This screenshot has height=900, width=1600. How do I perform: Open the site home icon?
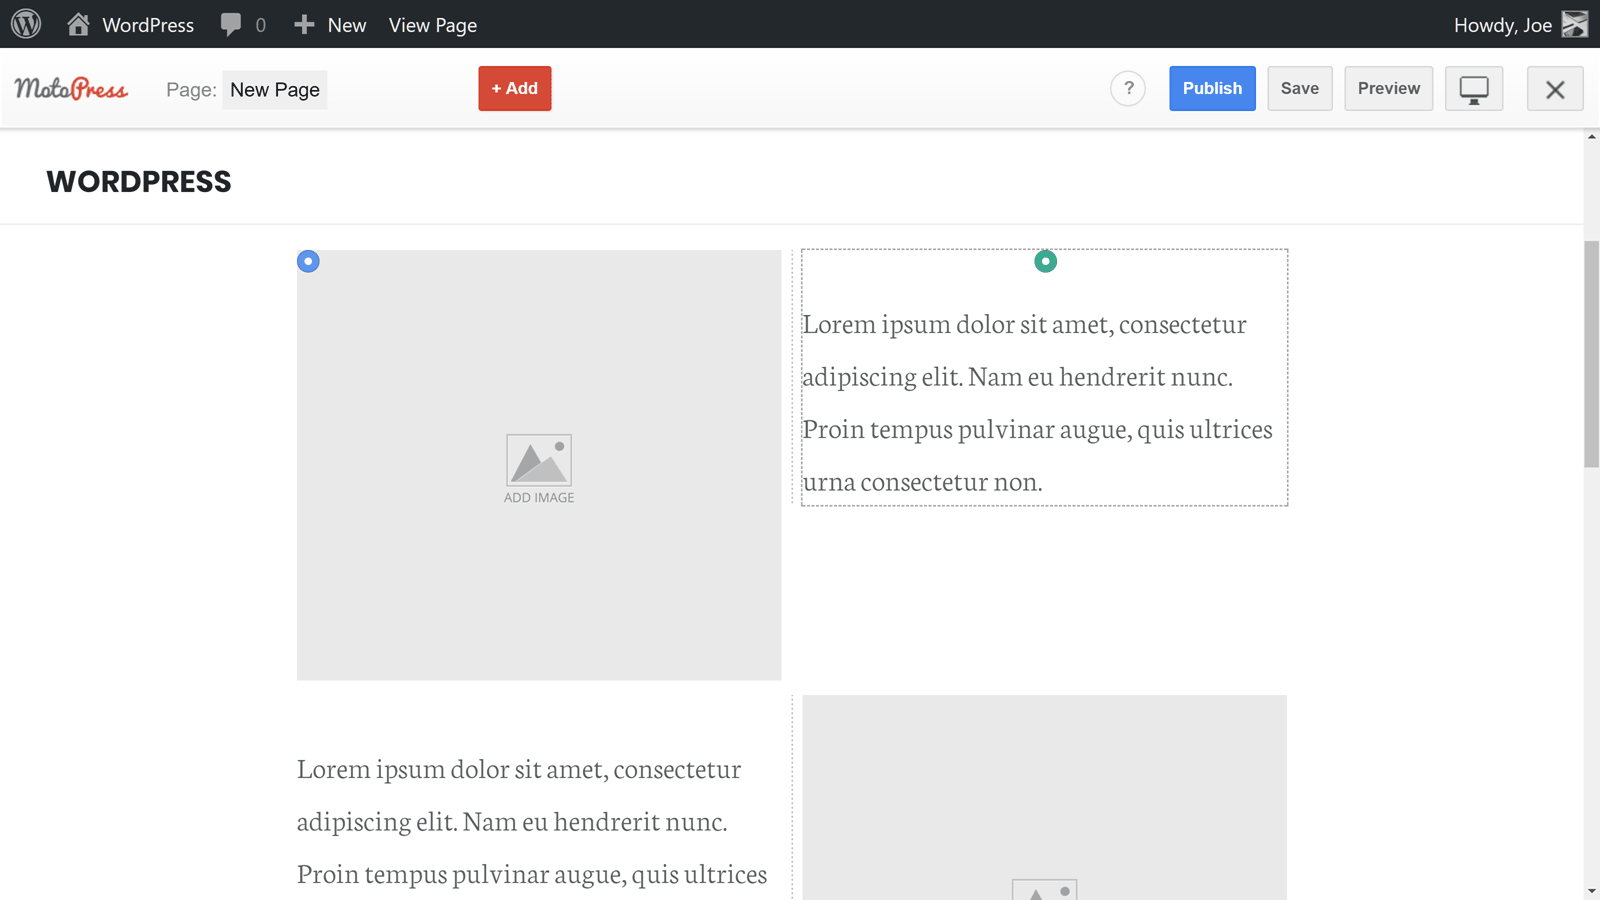tap(78, 24)
